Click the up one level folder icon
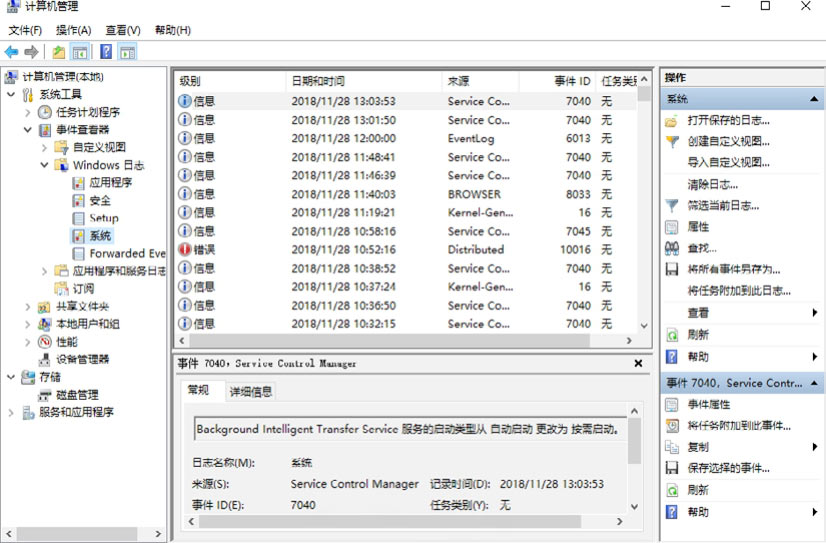The width and height of the screenshot is (826, 543). point(59,52)
